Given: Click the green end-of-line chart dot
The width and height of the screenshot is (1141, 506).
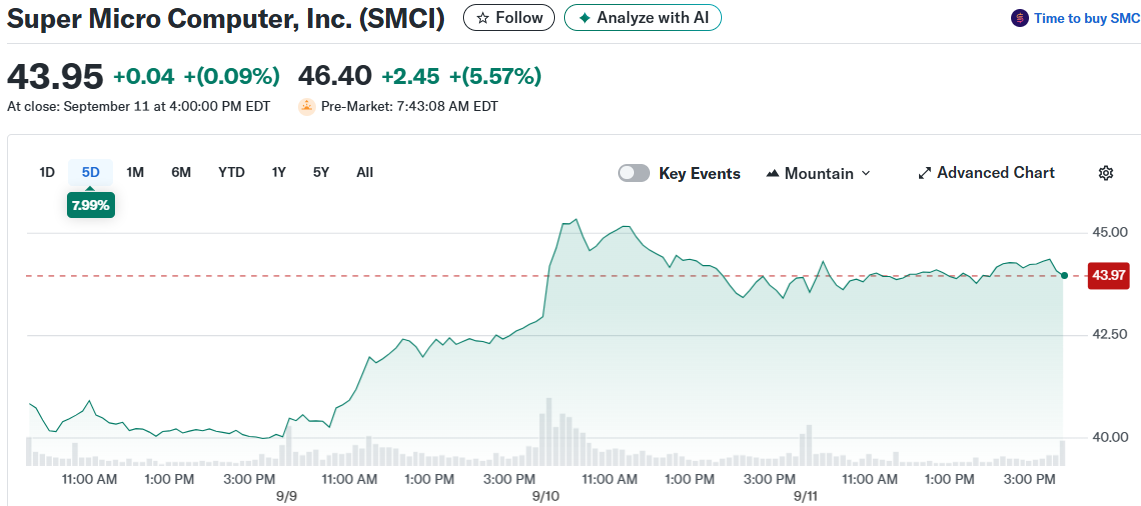Looking at the screenshot, I should pos(1065,275).
